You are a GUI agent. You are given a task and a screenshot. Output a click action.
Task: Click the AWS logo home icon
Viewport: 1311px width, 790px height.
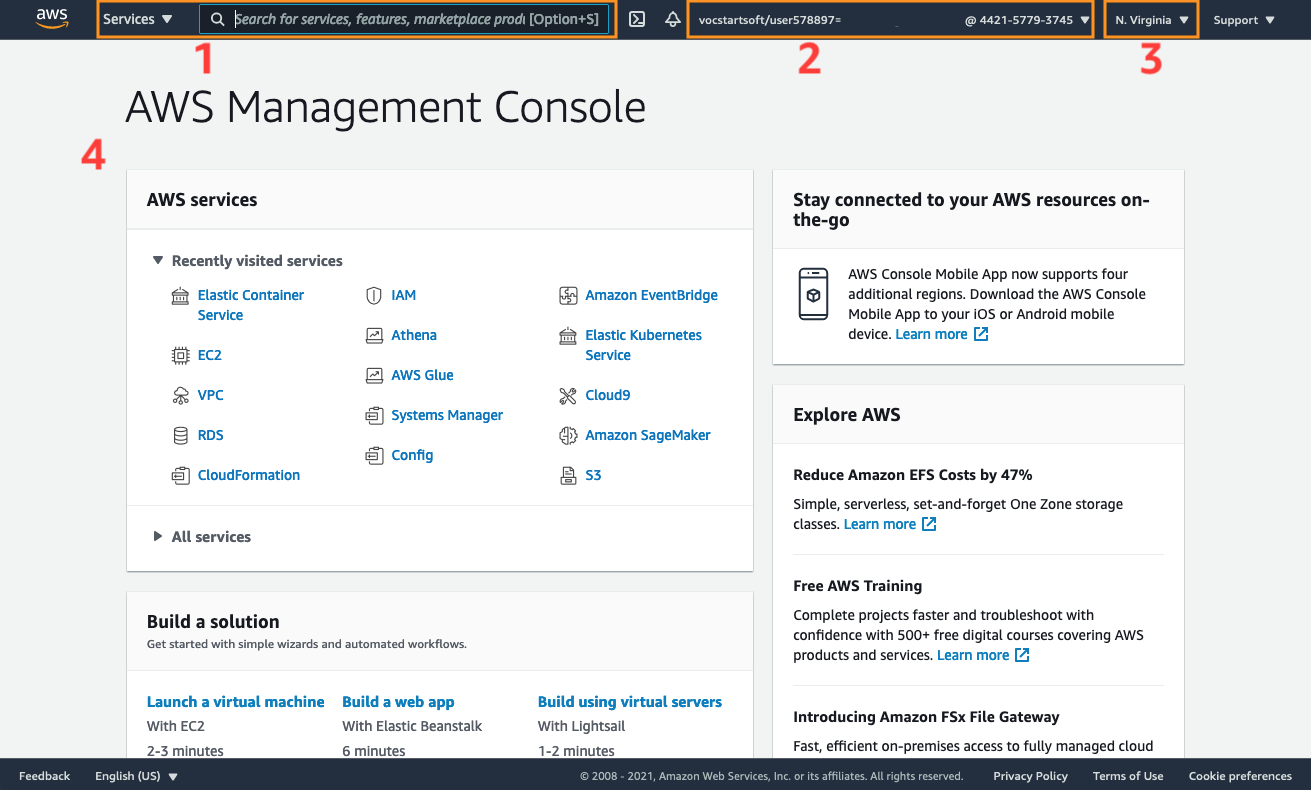pos(52,19)
